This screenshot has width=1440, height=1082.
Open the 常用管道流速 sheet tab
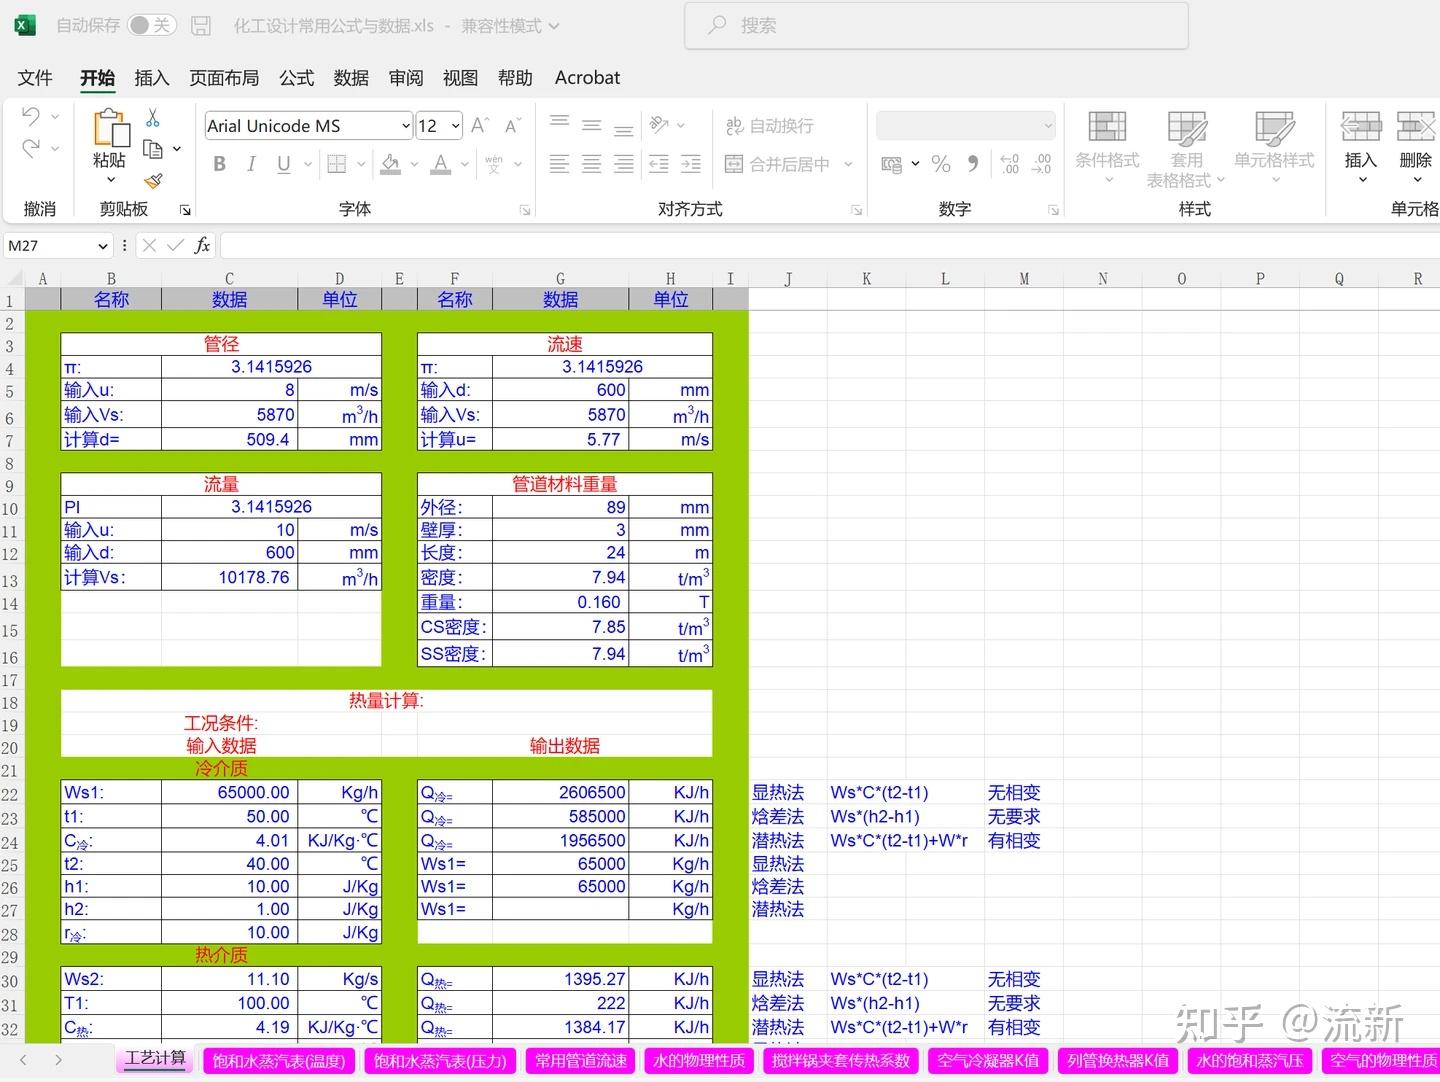tap(581, 1061)
